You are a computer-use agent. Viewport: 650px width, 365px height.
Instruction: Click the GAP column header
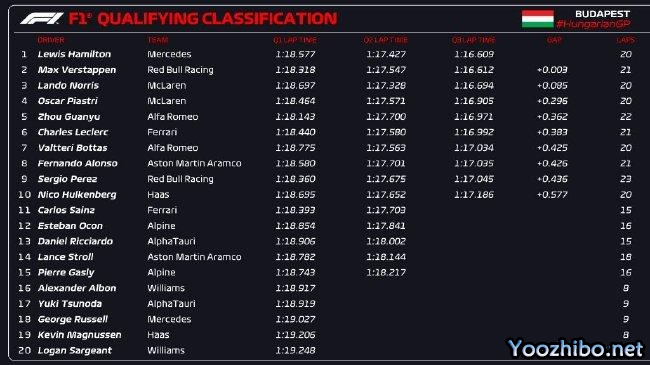tap(554, 40)
